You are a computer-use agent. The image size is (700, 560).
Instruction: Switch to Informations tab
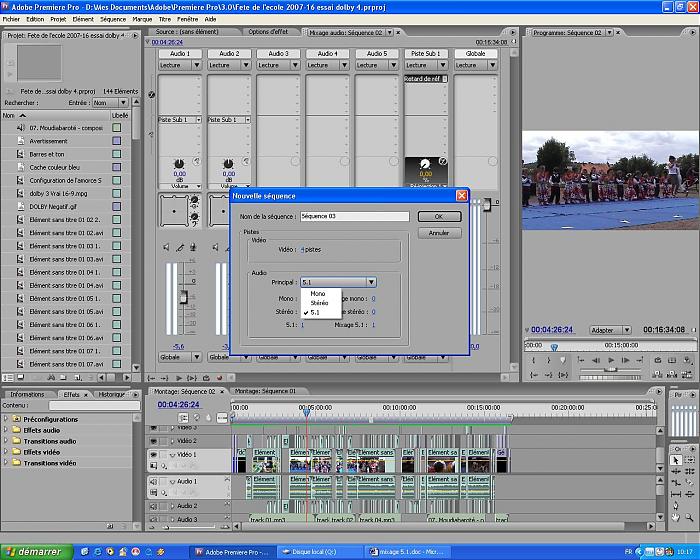(27, 394)
